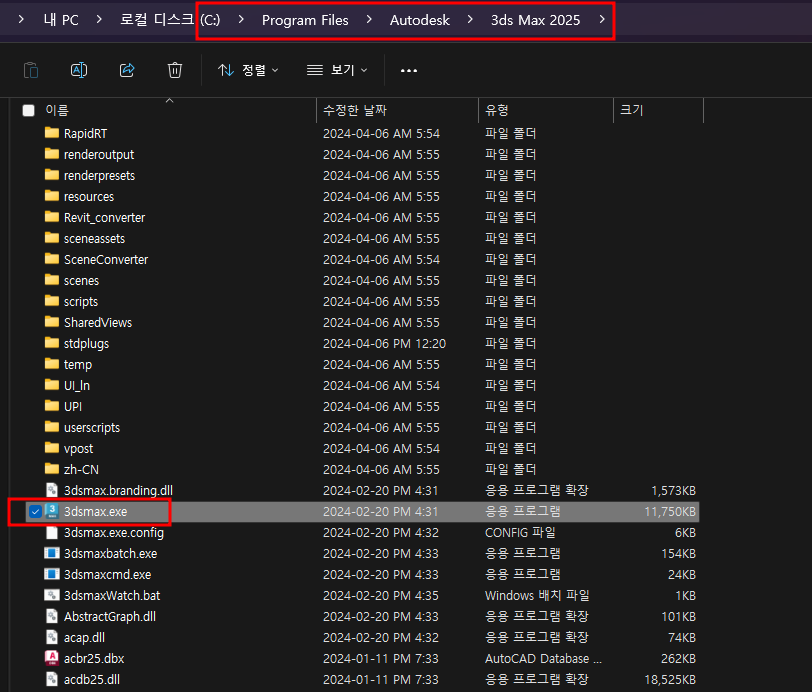Select the resources folder icon
This screenshot has height=692, width=812.
[x=52, y=196]
